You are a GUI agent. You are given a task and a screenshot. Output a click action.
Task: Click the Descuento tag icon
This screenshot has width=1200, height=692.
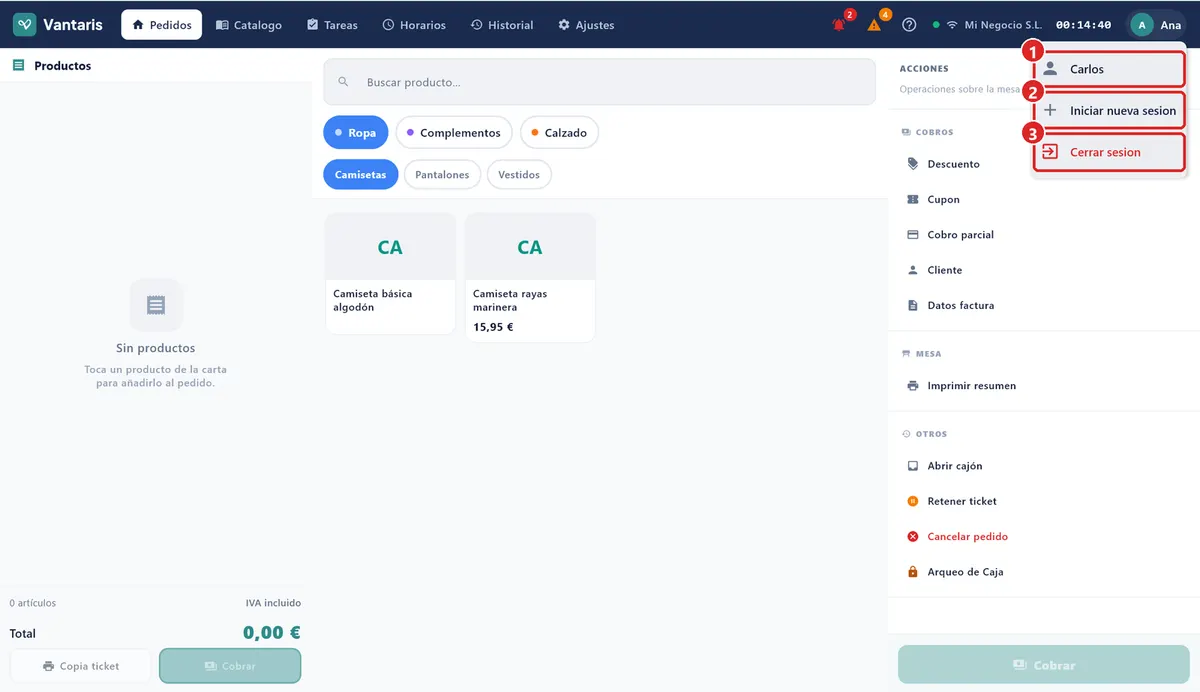[912, 164]
